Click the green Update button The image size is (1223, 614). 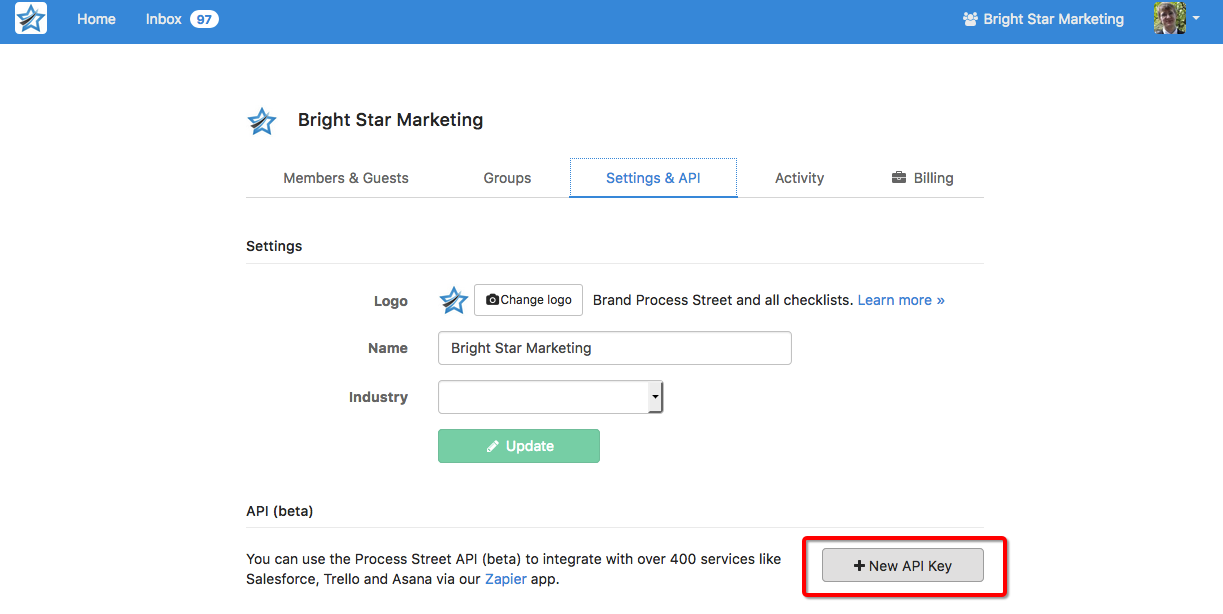[x=519, y=446]
